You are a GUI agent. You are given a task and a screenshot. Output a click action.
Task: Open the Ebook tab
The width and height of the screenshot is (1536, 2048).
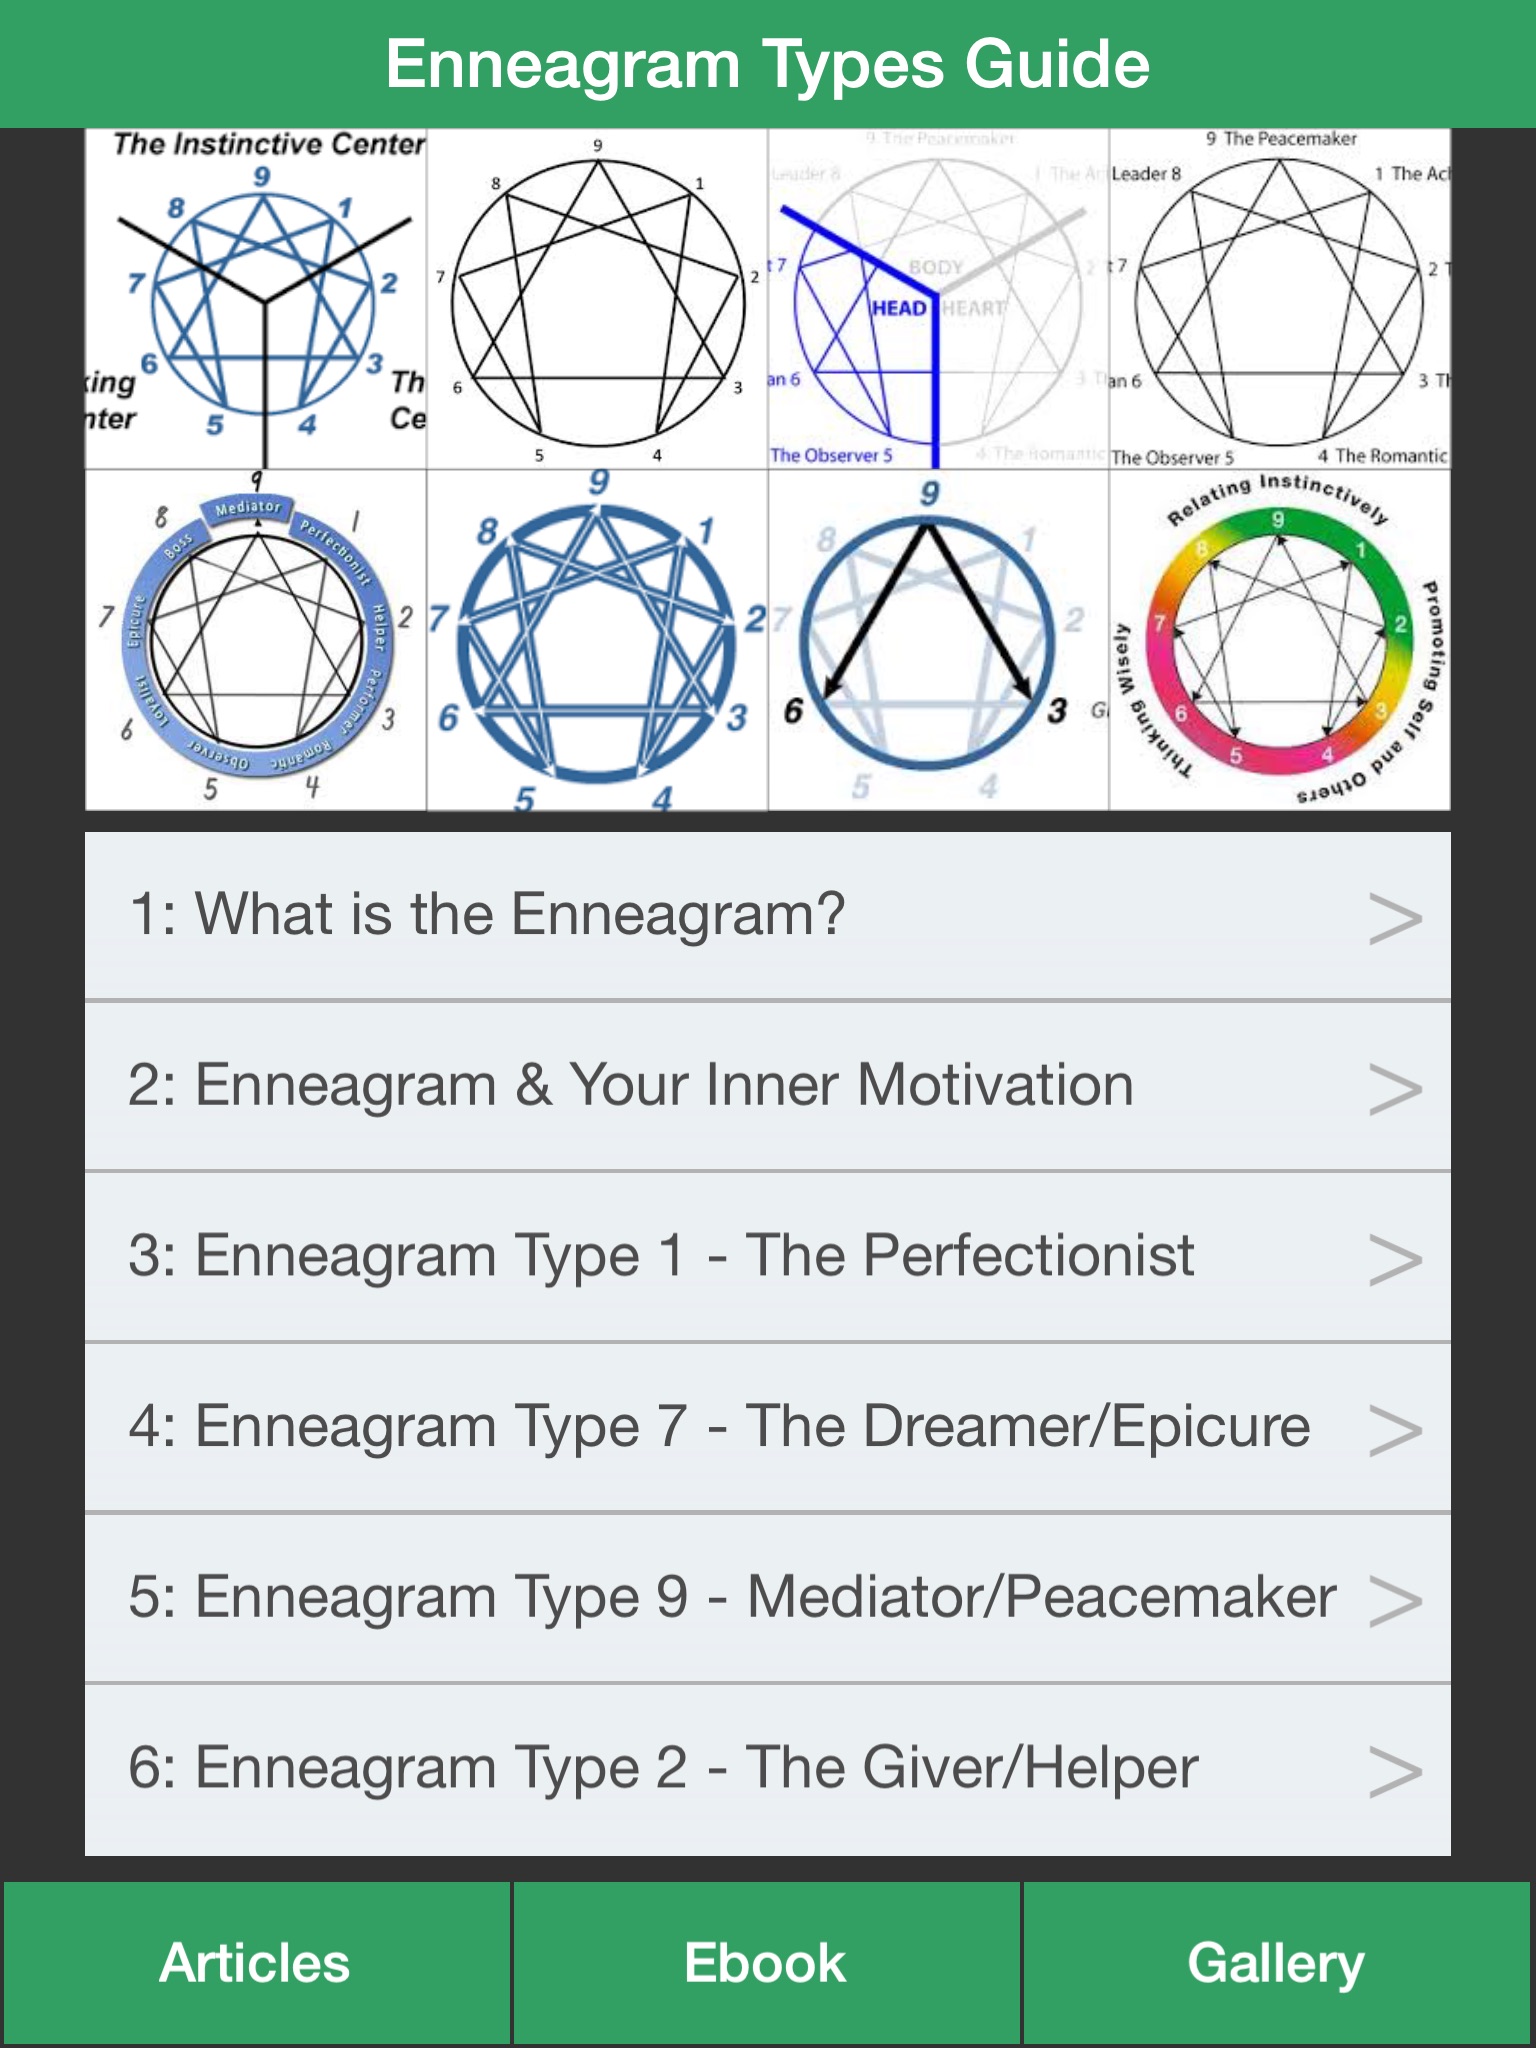point(767,1963)
